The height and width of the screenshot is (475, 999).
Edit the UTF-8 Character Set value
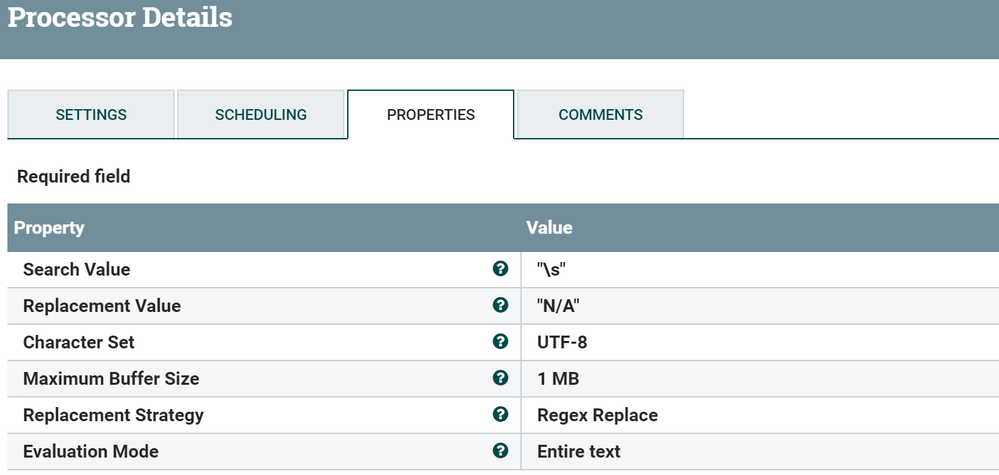(x=562, y=342)
